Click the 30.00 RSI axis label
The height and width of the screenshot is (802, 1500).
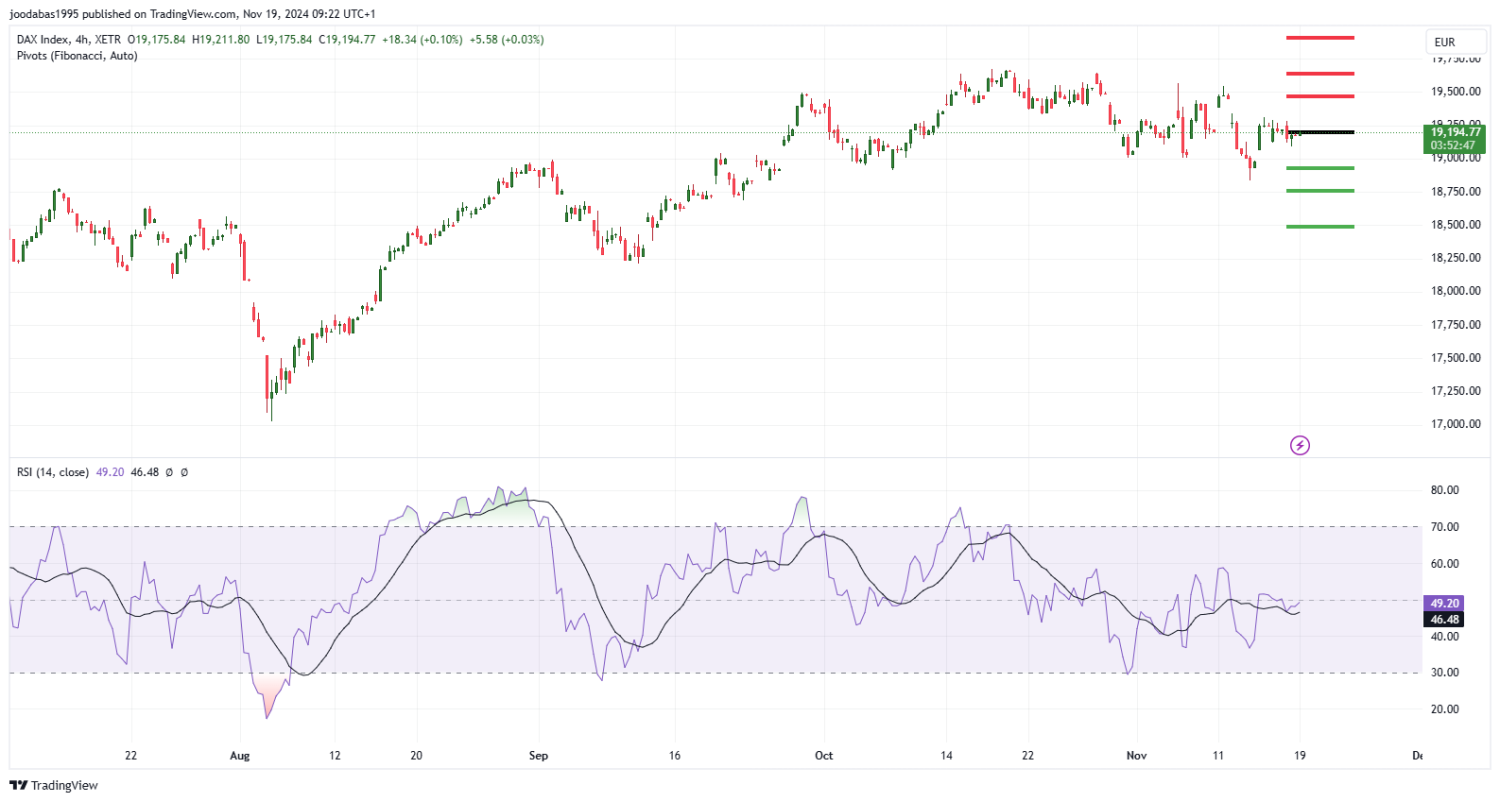click(x=1445, y=673)
